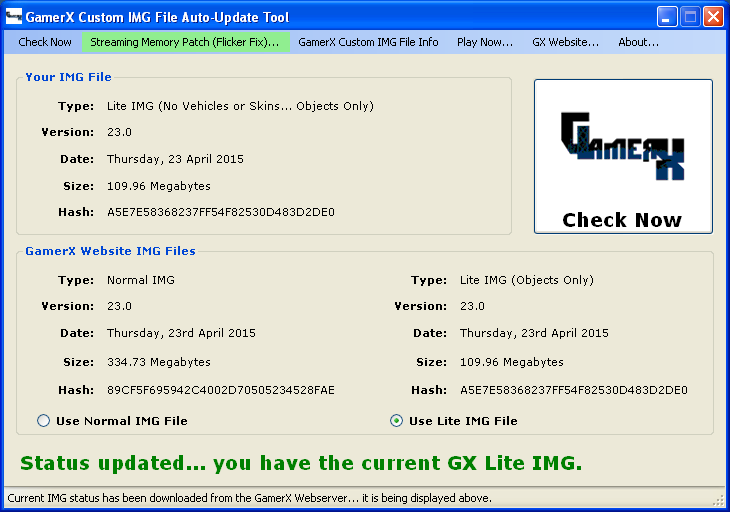Close the Auto-Update Tool window
This screenshot has width=730, height=512.
coord(713,17)
